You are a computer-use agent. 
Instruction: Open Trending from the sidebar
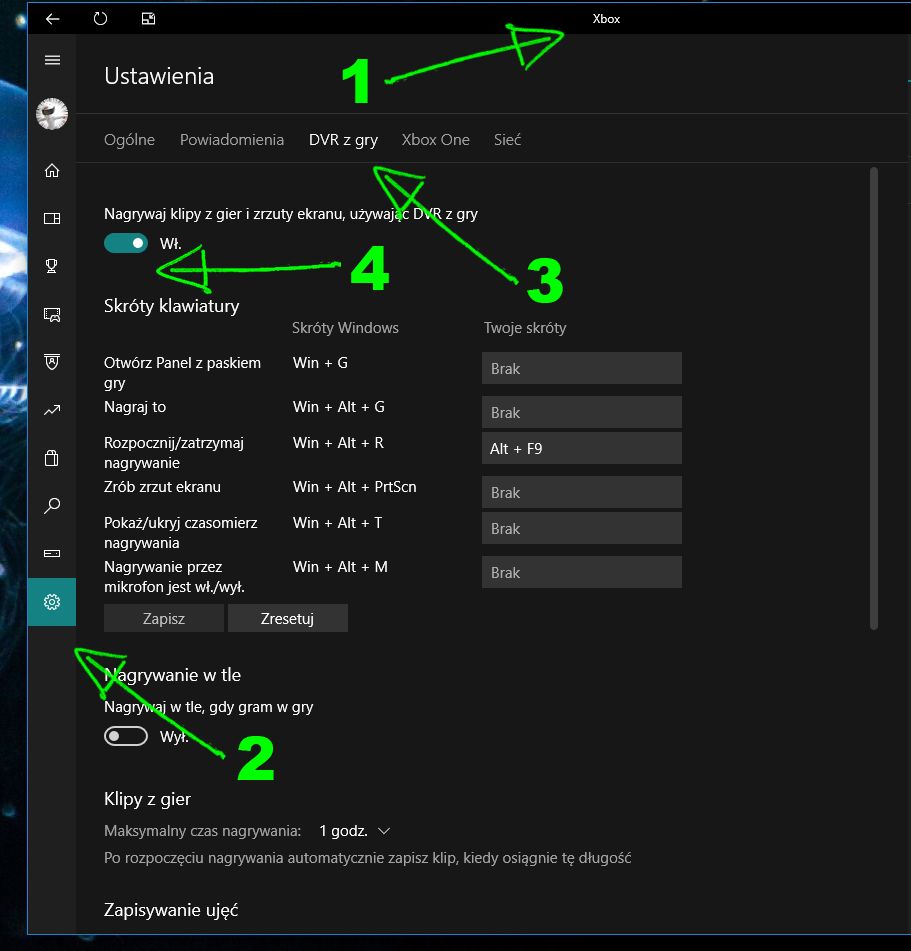coord(52,410)
